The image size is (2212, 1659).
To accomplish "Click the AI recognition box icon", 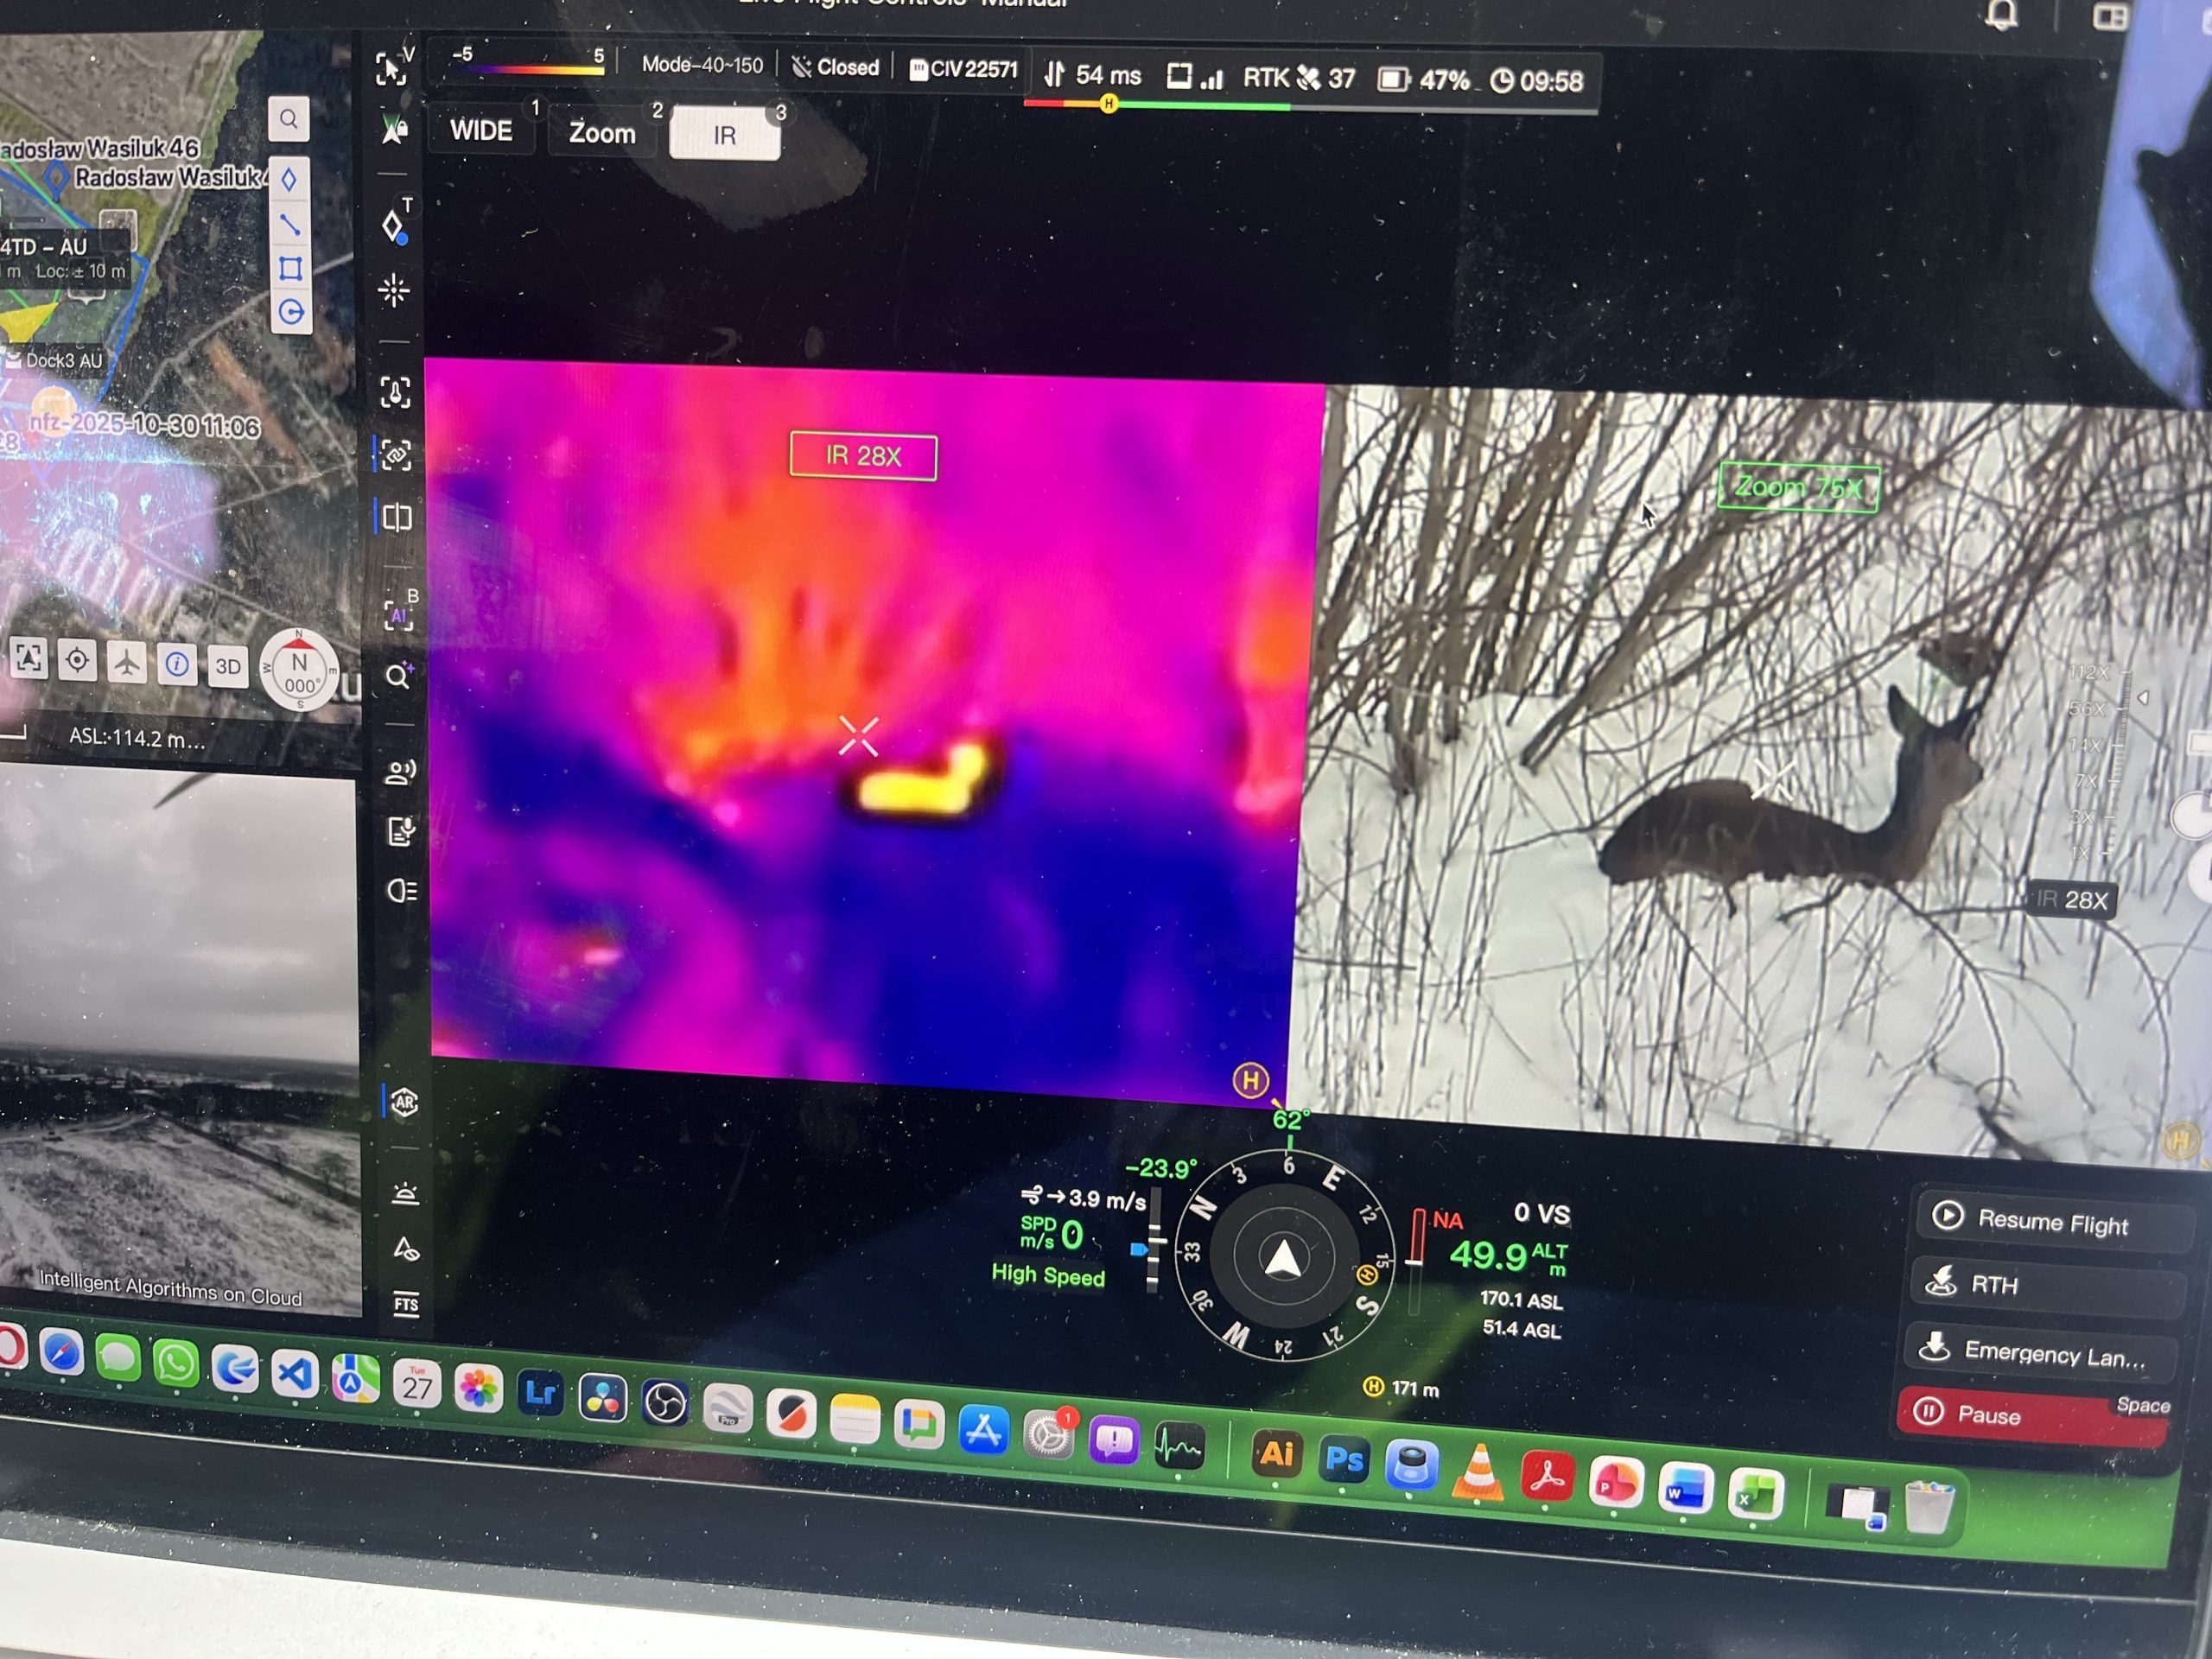I will point(399,614).
